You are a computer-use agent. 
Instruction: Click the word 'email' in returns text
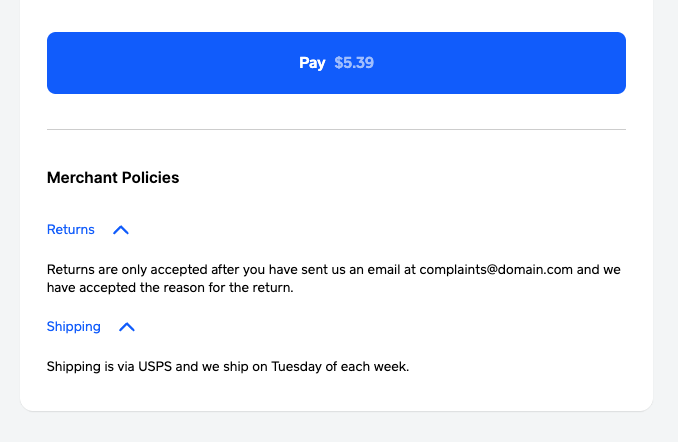coord(384,270)
